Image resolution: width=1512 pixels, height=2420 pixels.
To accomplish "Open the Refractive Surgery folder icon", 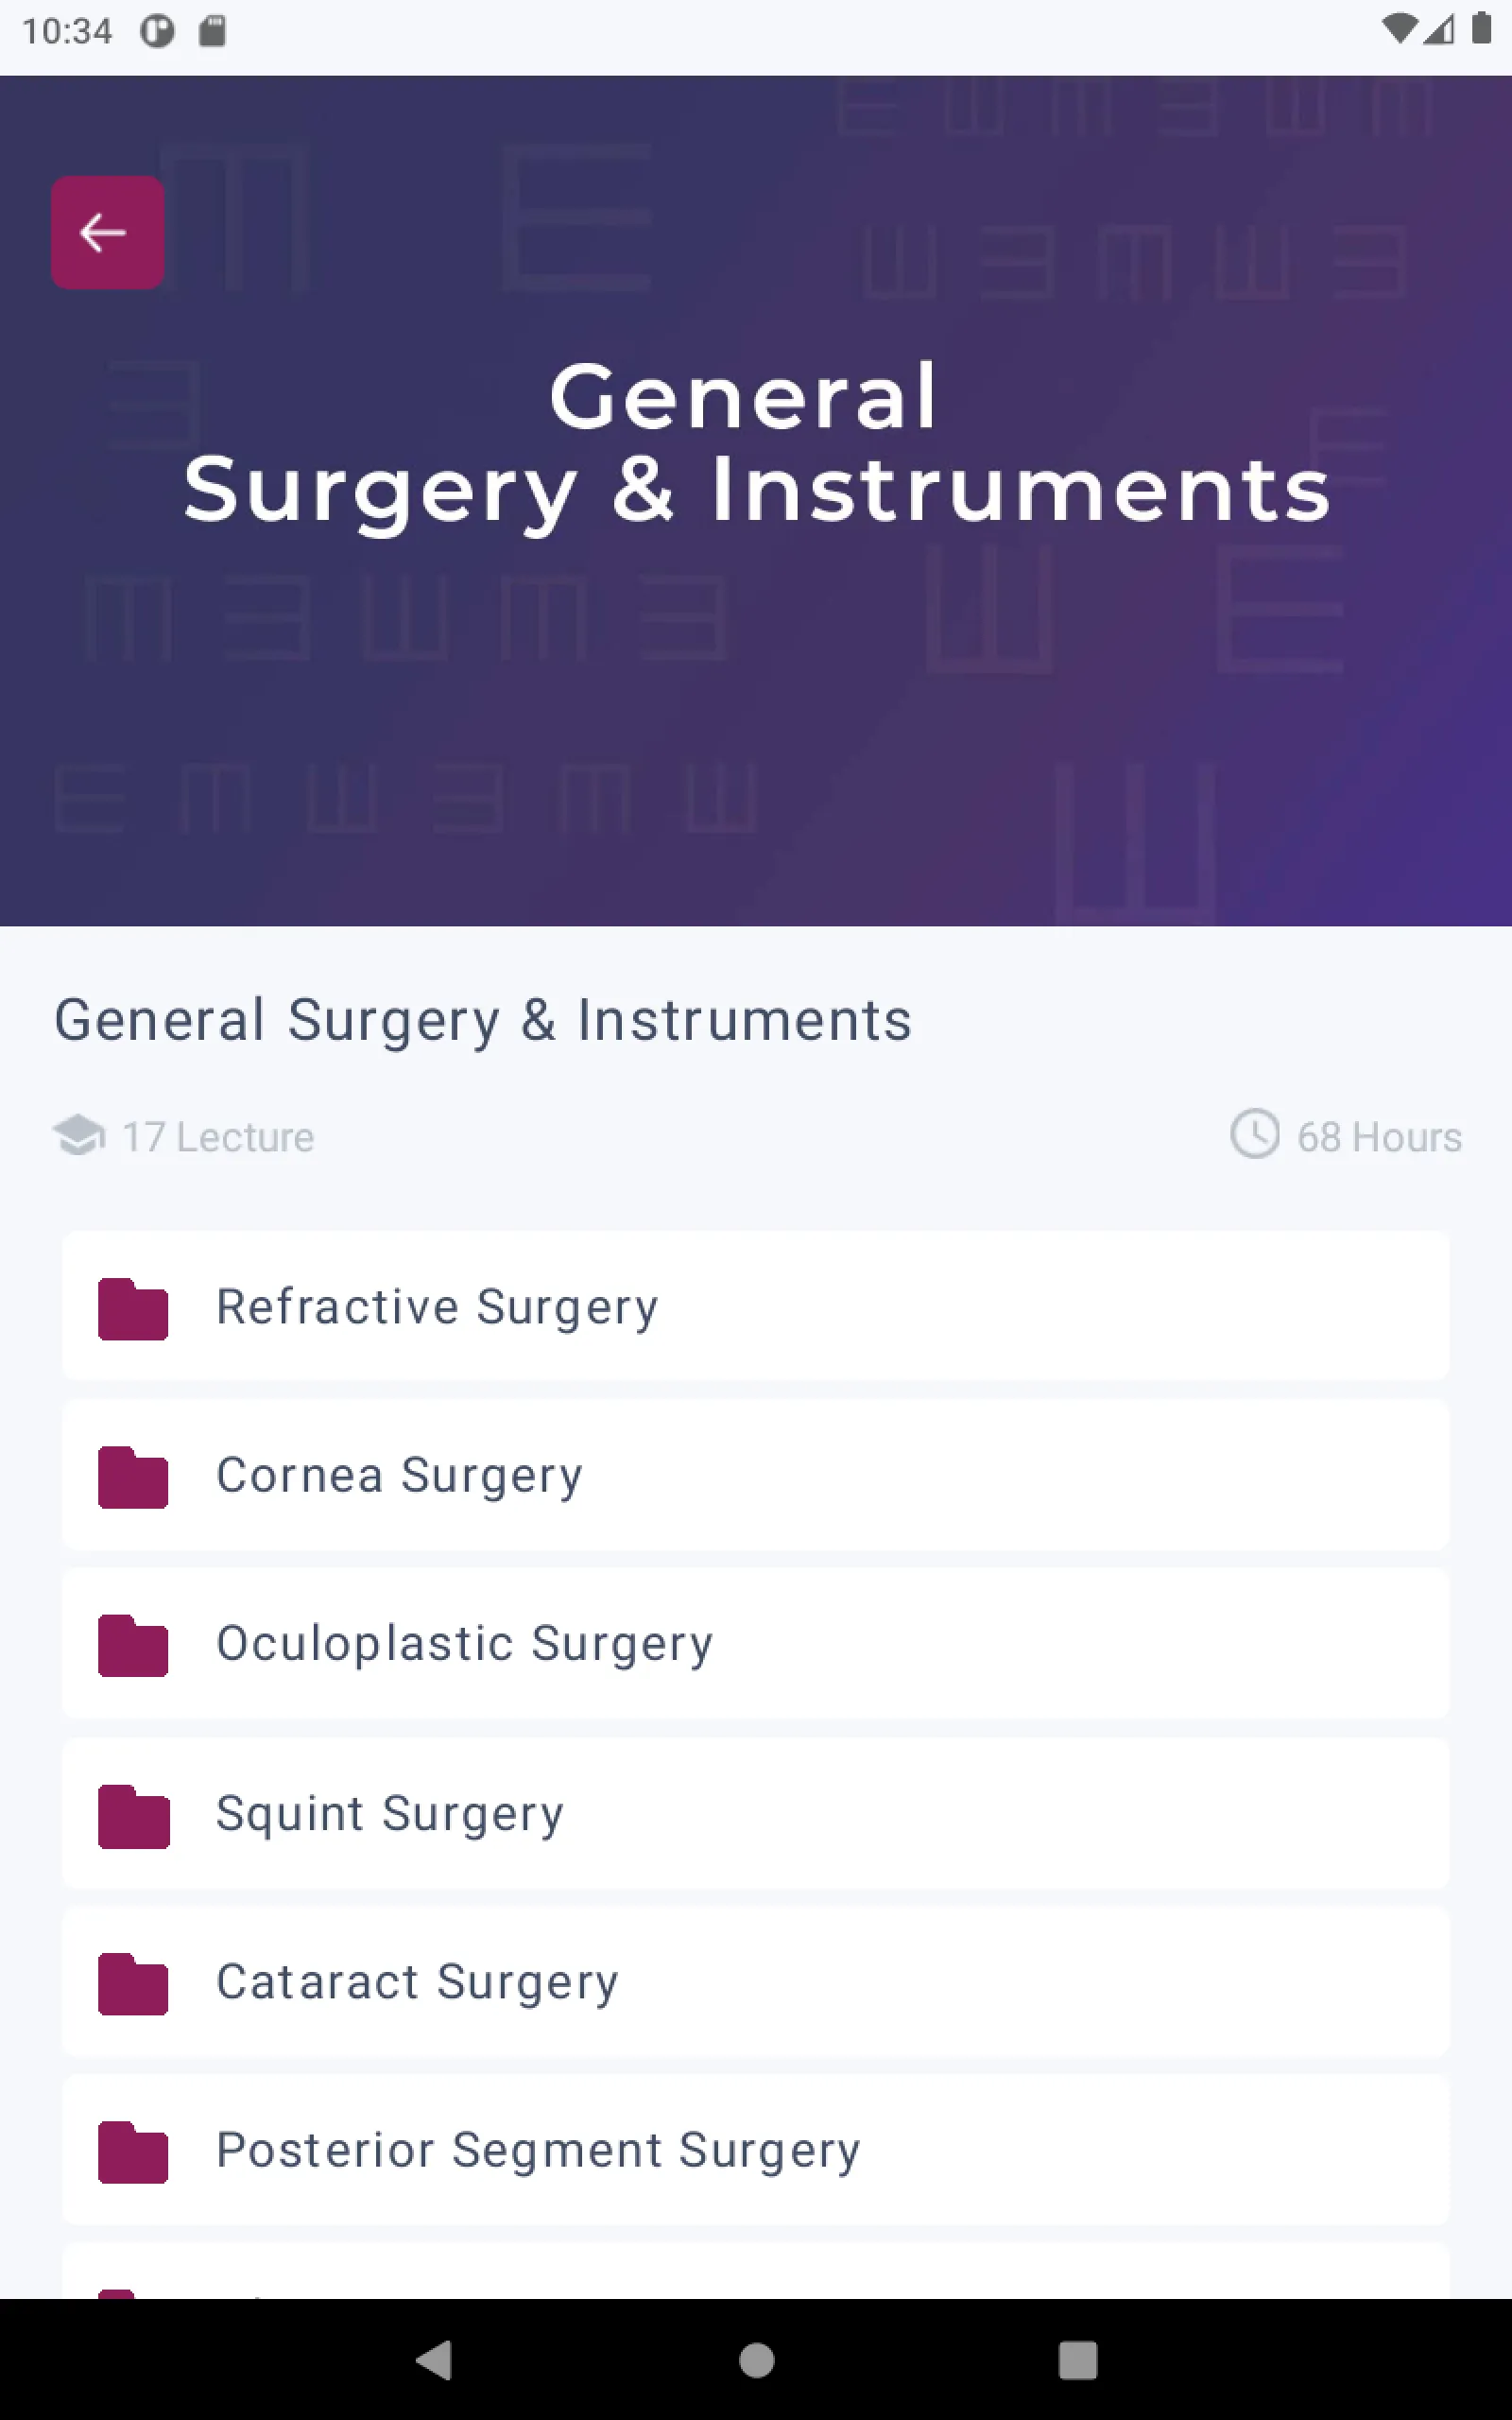I will [133, 1308].
